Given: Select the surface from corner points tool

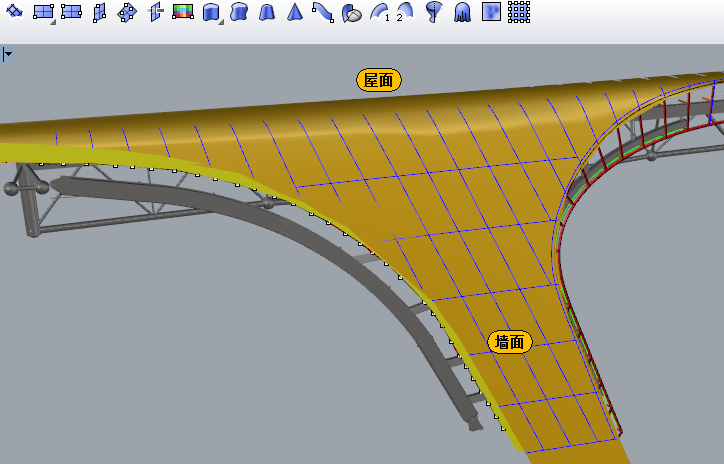Looking at the screenshot, I should (x=14, y=12).
